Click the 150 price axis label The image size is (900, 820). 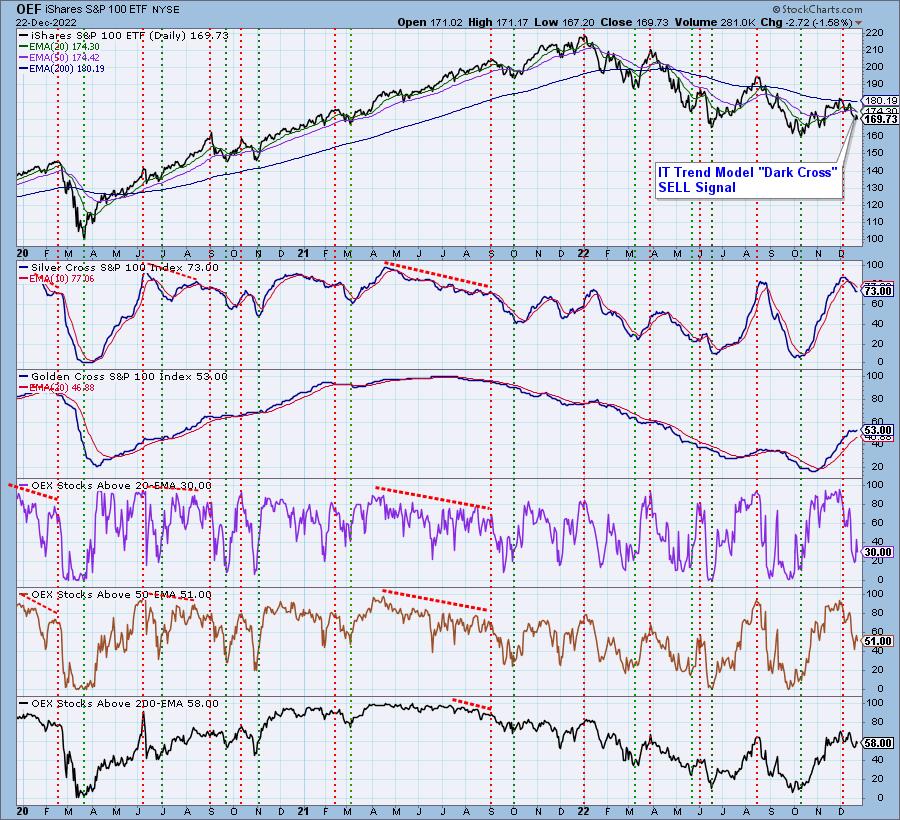(875, 153)
